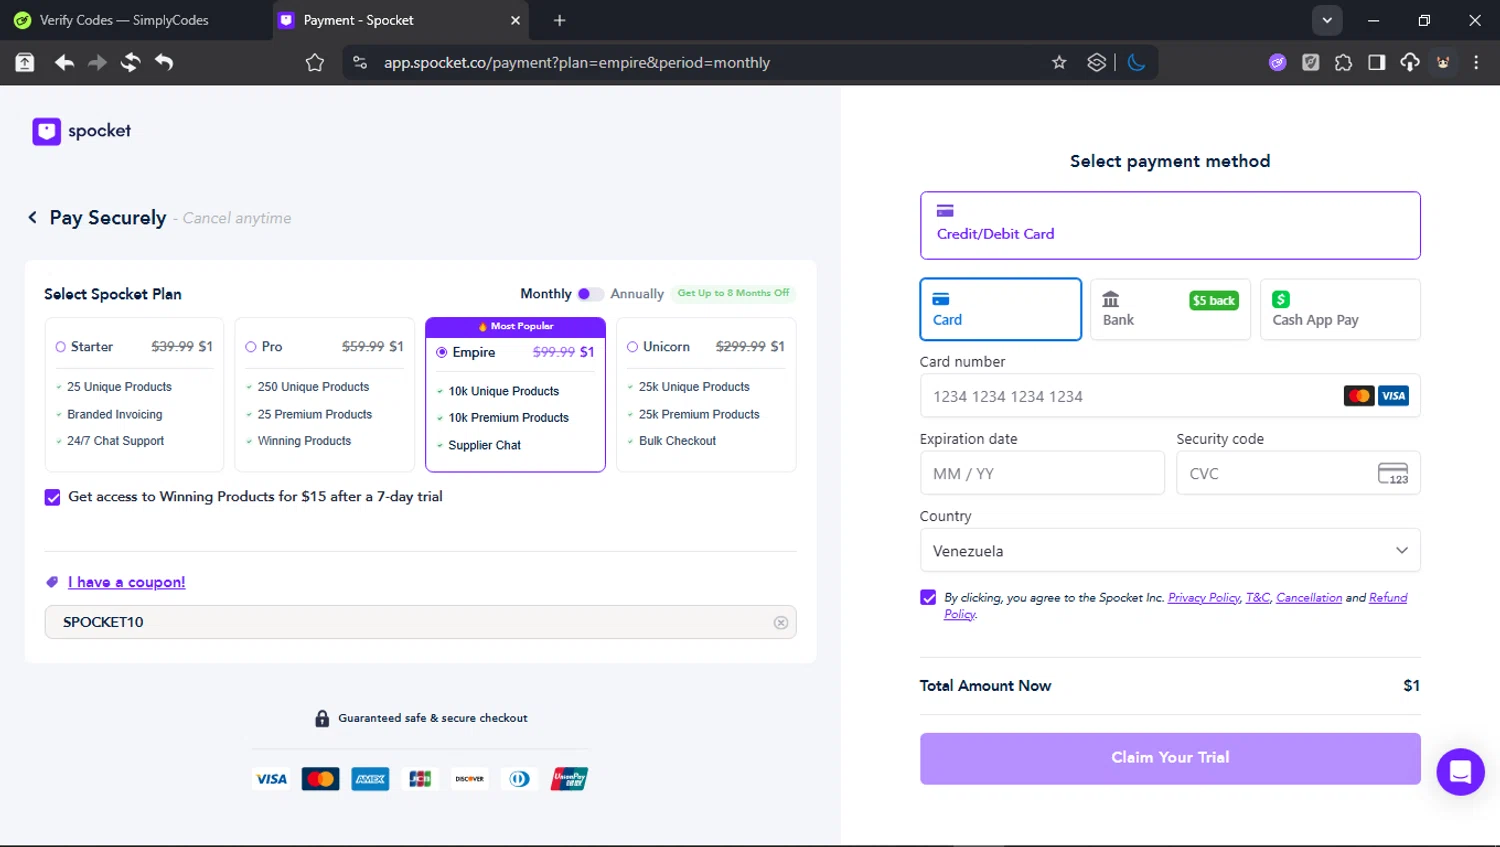Click the Spocket logo icon
Viewport: 1500px width, 847px height.
(46, 131)
